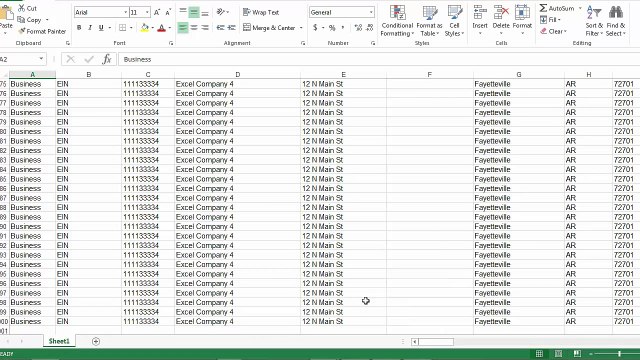Toggle bold formatting
640x360 pixels.
79,28
